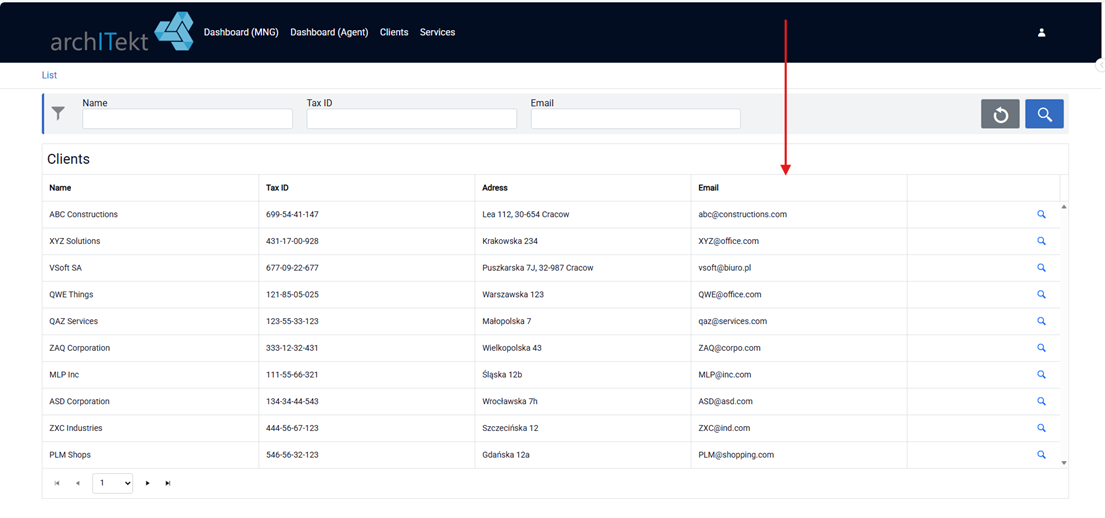The height and width of the screenshot is (518, 1105).
Task: Open Dashboard (Agent) menu
Action: [x=329, y=32]
